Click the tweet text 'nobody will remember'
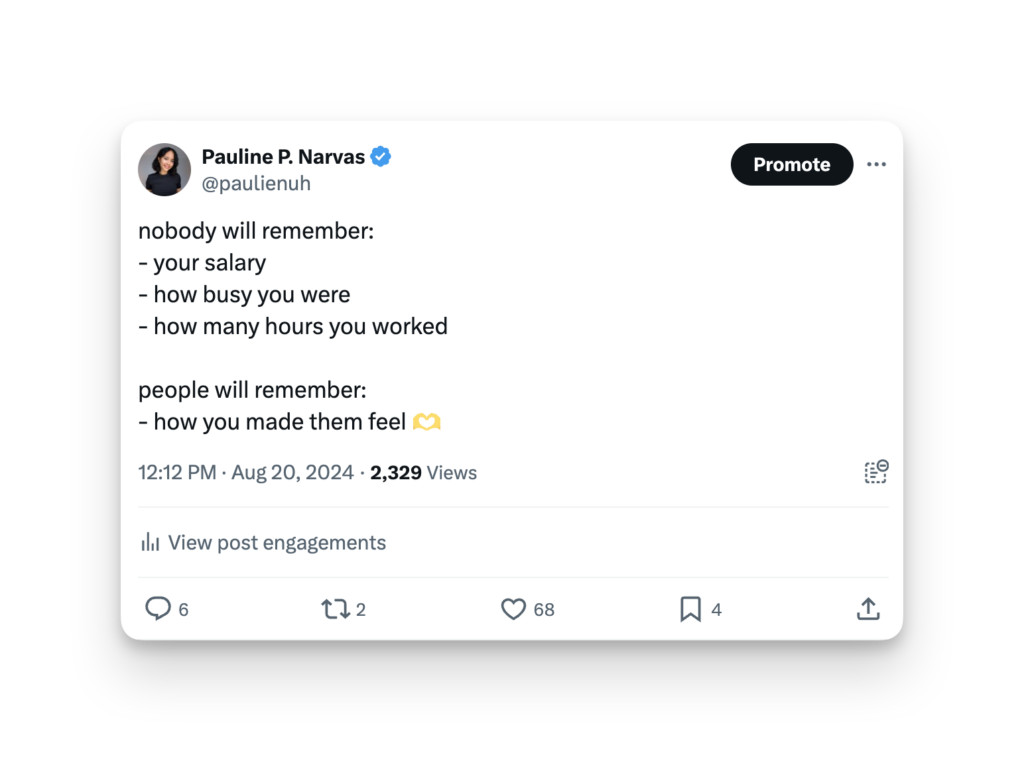The height and width of the screenshot is (761, 1024). 255,231
